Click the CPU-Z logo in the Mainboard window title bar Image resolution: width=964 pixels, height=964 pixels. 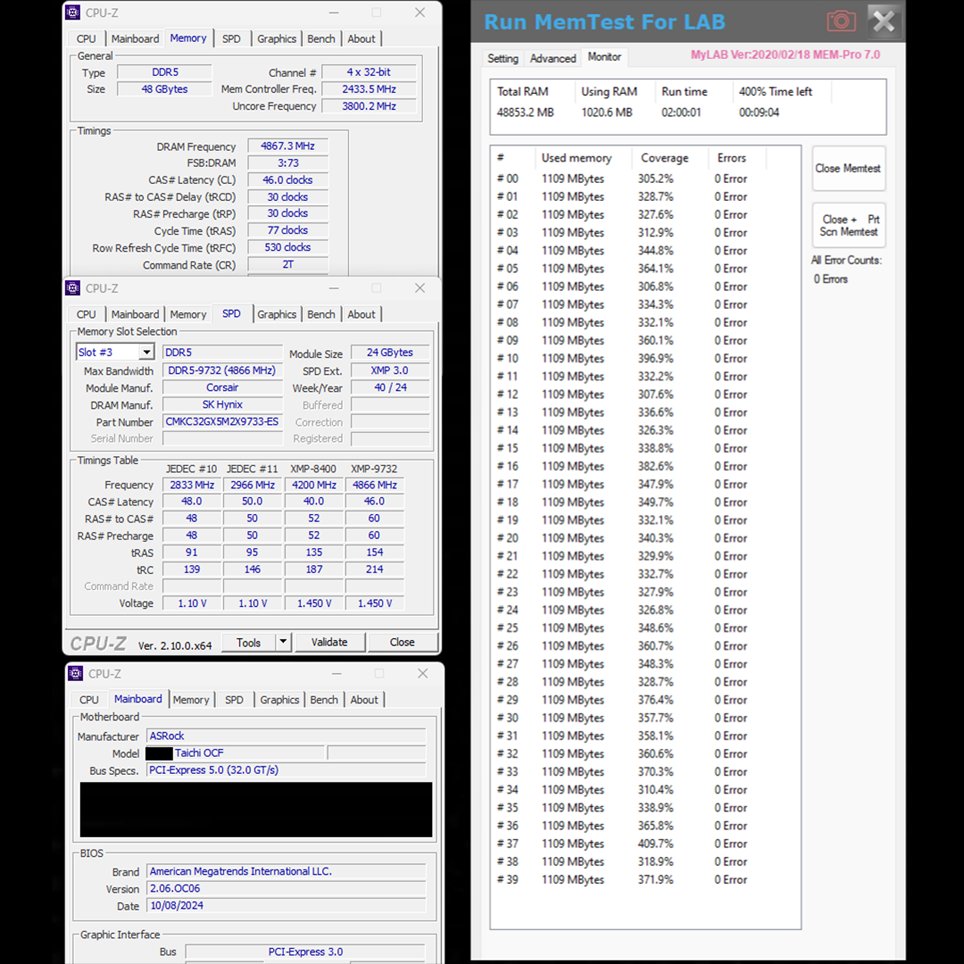75,673
